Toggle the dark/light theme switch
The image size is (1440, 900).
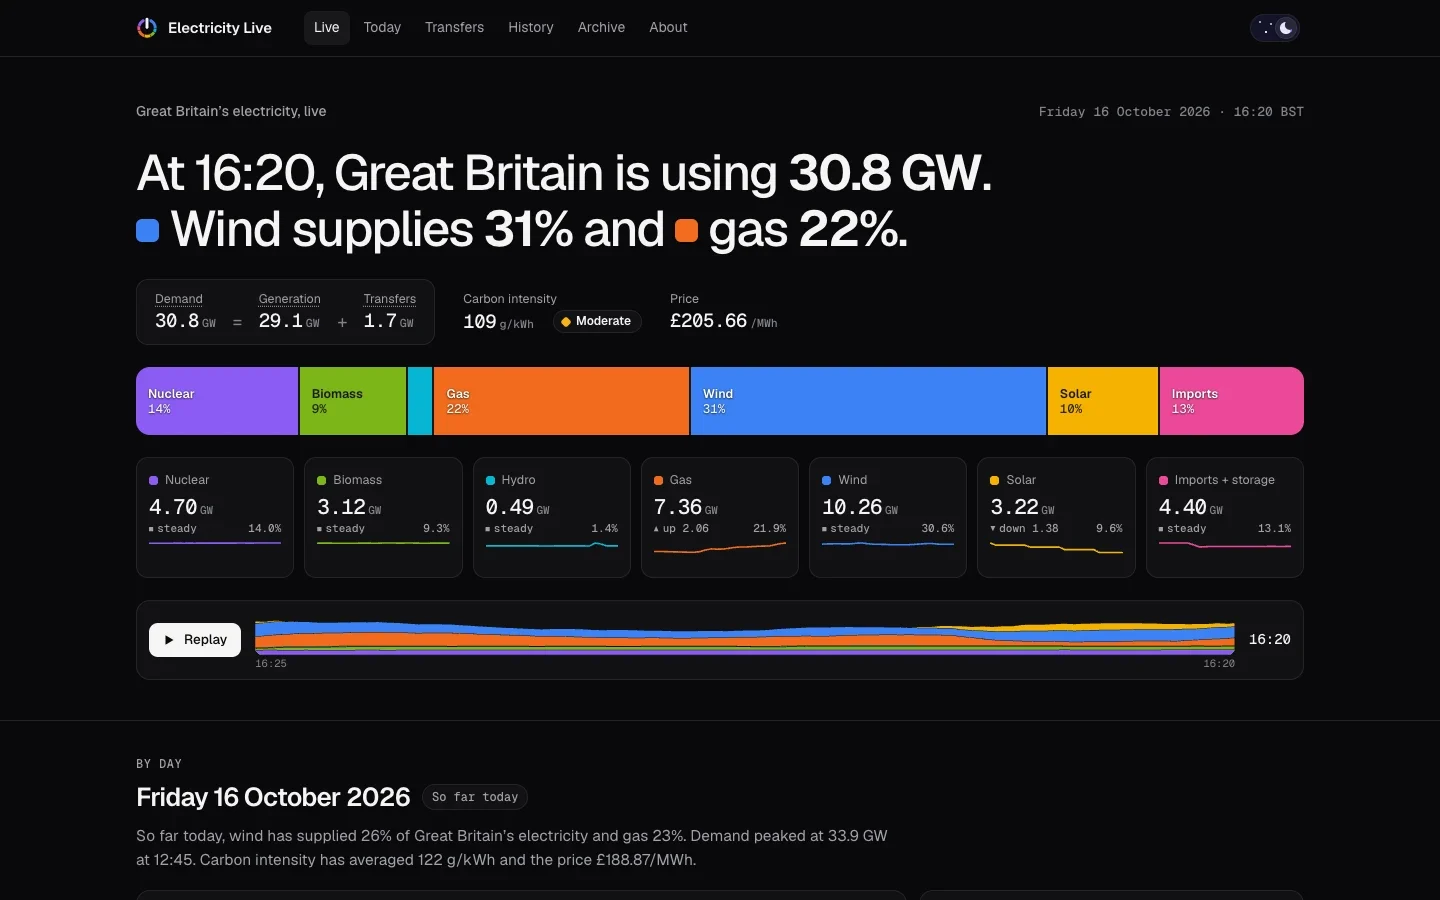tap(1275, 28)
